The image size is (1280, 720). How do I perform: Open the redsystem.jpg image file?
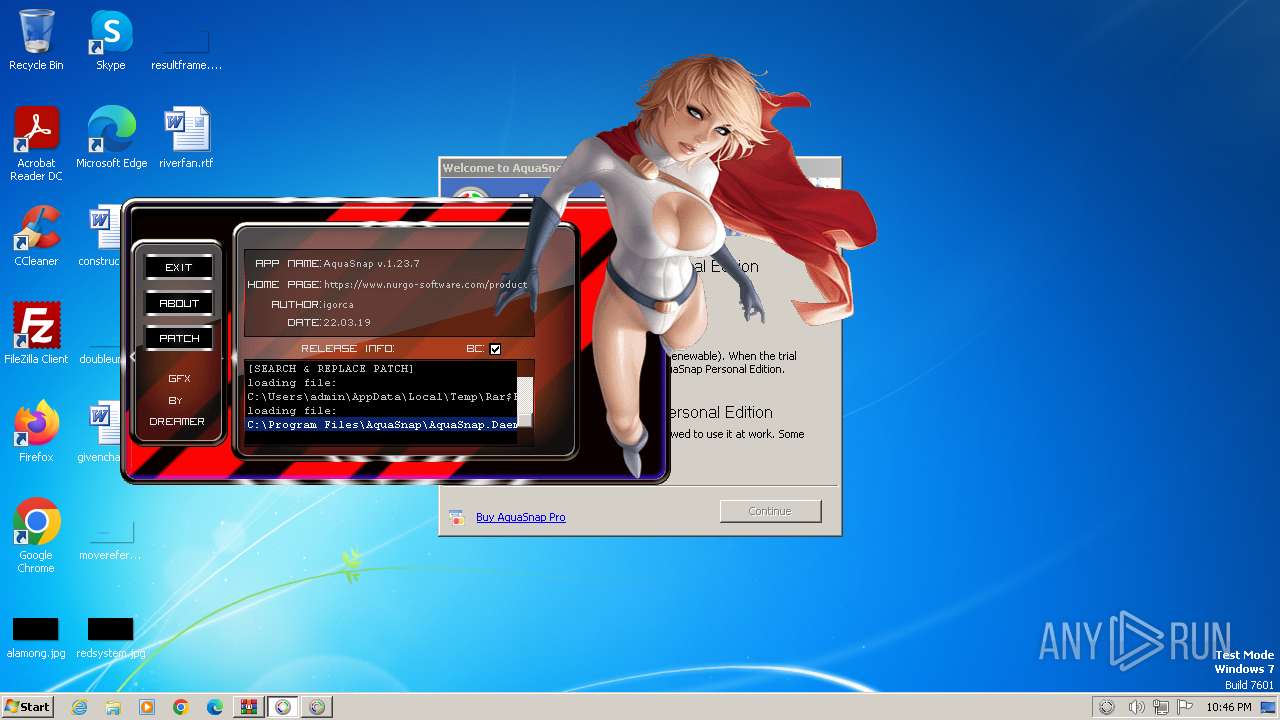(x=110, y=638)
